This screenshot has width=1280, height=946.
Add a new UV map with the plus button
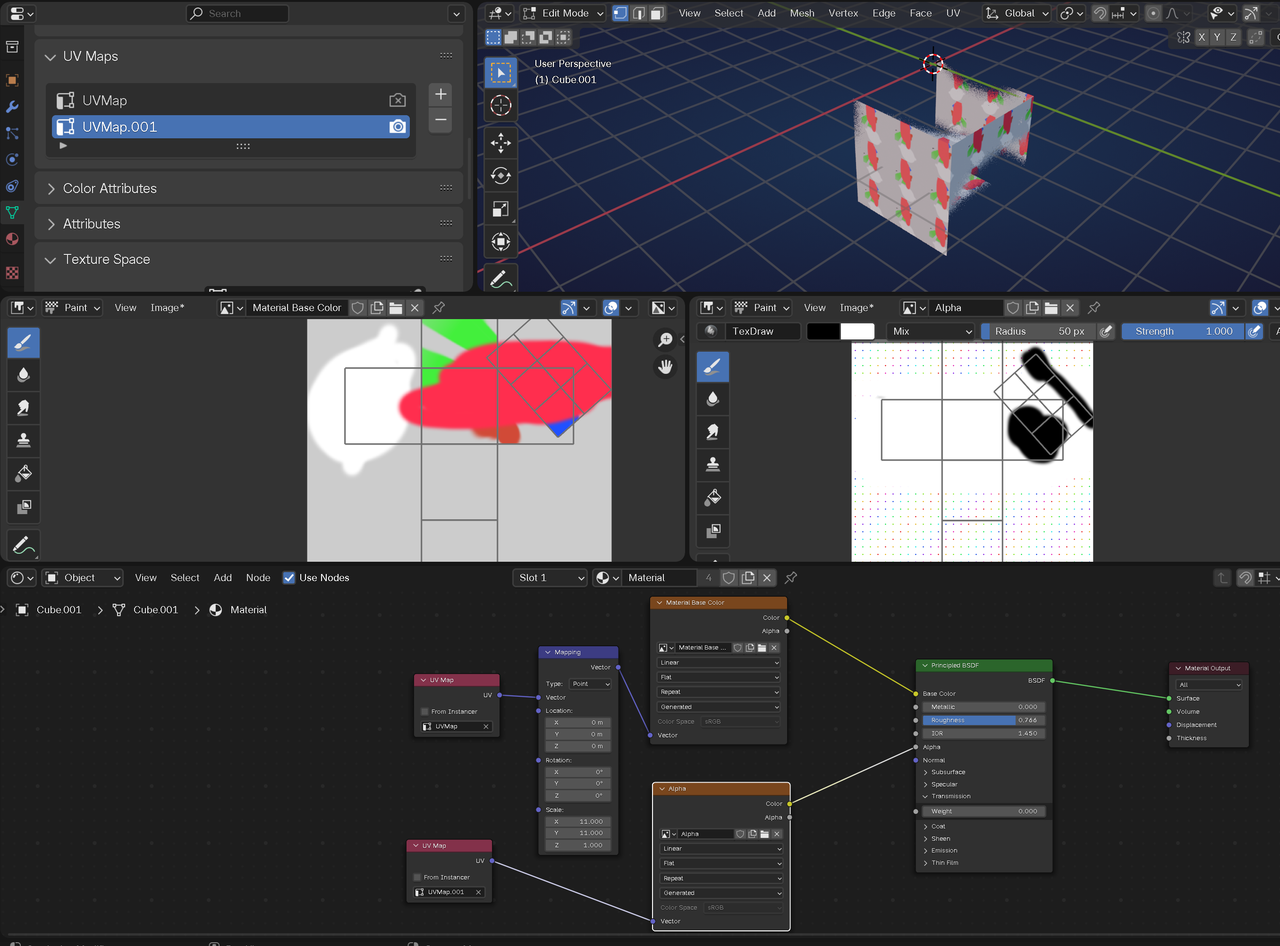pyautogui.click(x=440, y=93)
